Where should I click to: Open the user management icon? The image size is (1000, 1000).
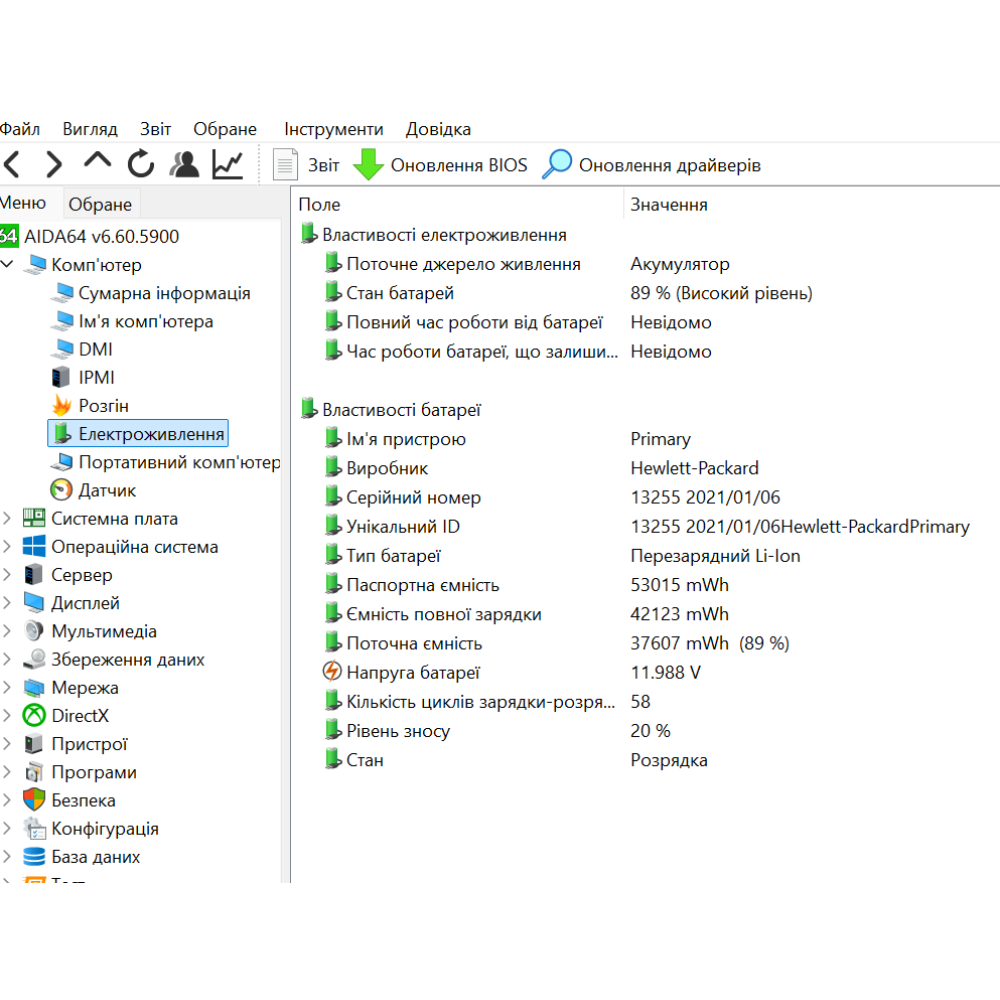184,164
